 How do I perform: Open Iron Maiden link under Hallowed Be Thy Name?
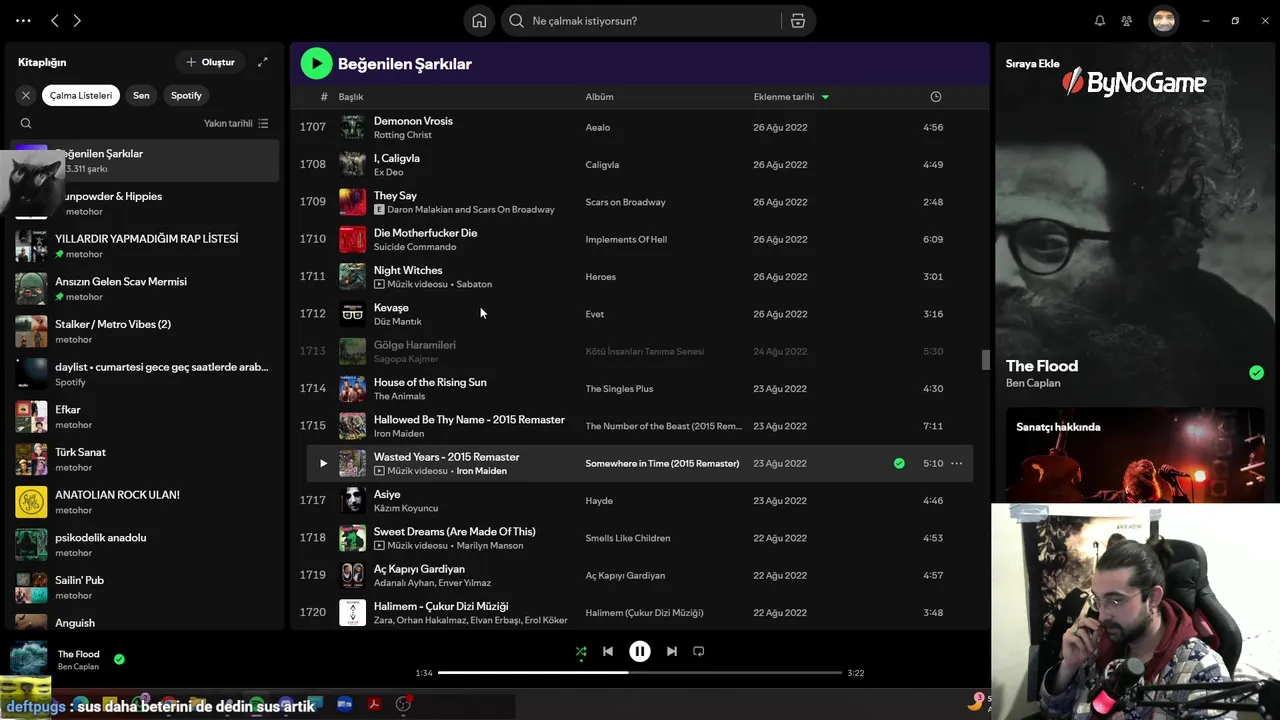(398, 434)
